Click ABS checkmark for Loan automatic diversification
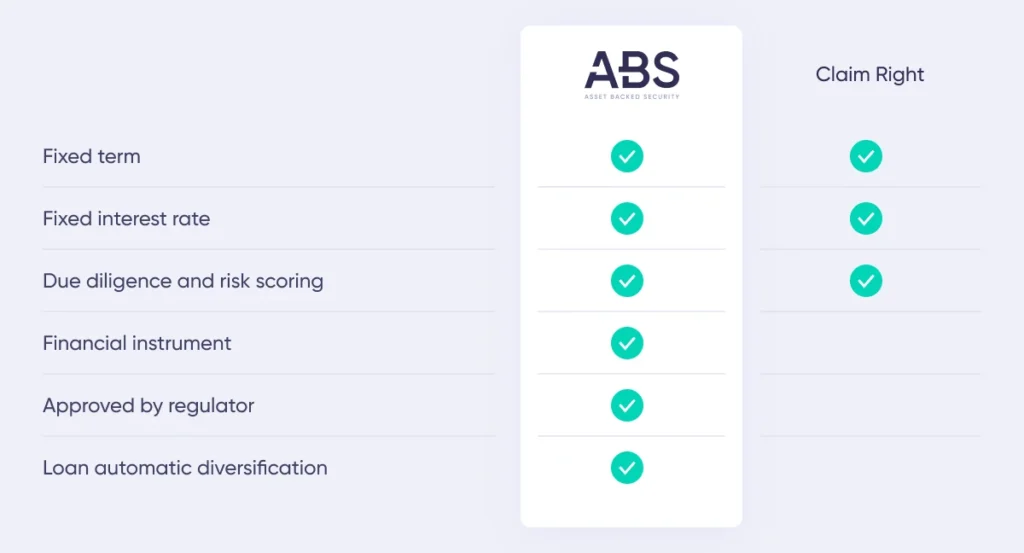Image resolution: width=1024 pixels, height=553 pixels. 627,467
